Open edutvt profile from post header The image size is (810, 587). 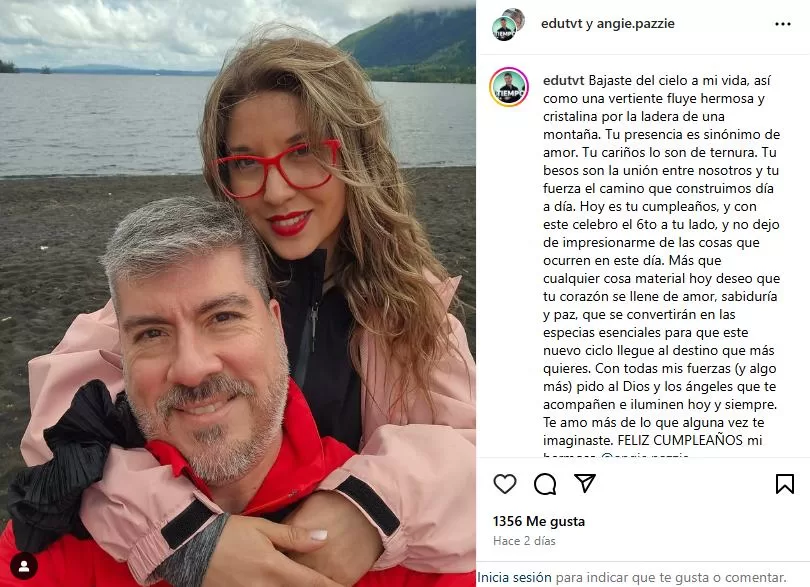pyautogui.click(x=561, y=24)
